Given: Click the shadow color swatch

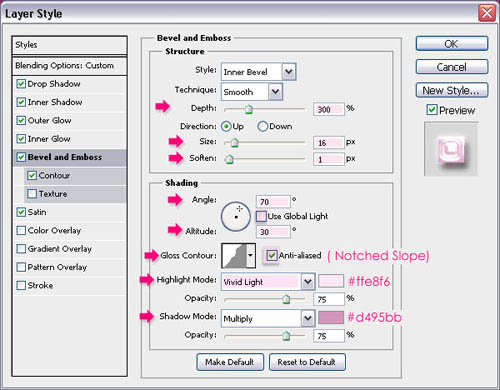Looking at the screenshot, I should [331, 317].
